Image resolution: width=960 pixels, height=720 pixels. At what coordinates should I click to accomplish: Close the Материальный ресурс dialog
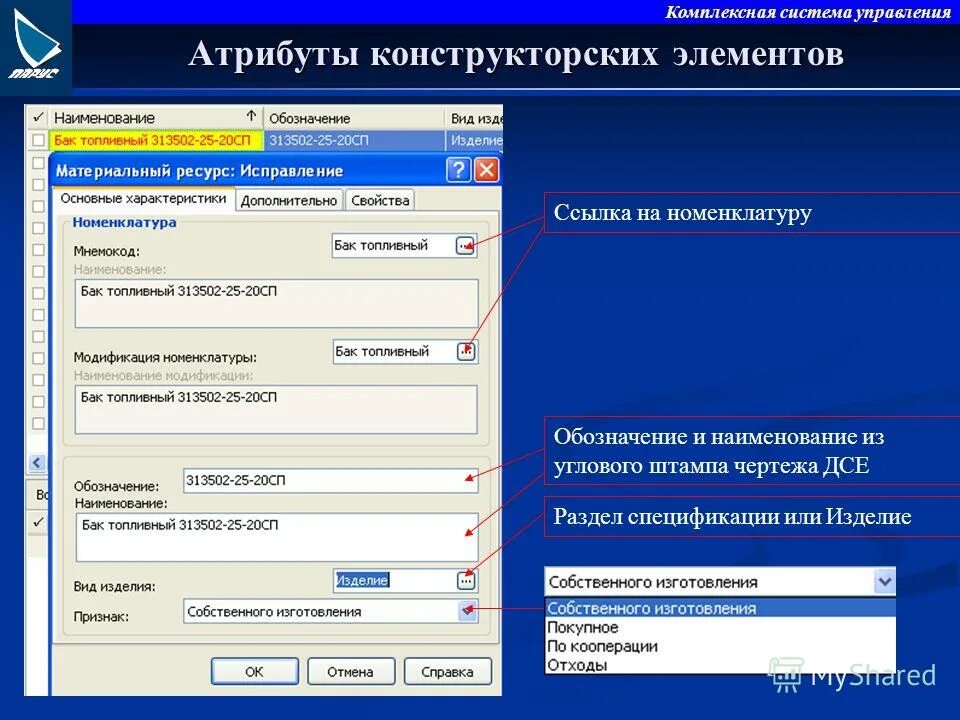(487, 170)
